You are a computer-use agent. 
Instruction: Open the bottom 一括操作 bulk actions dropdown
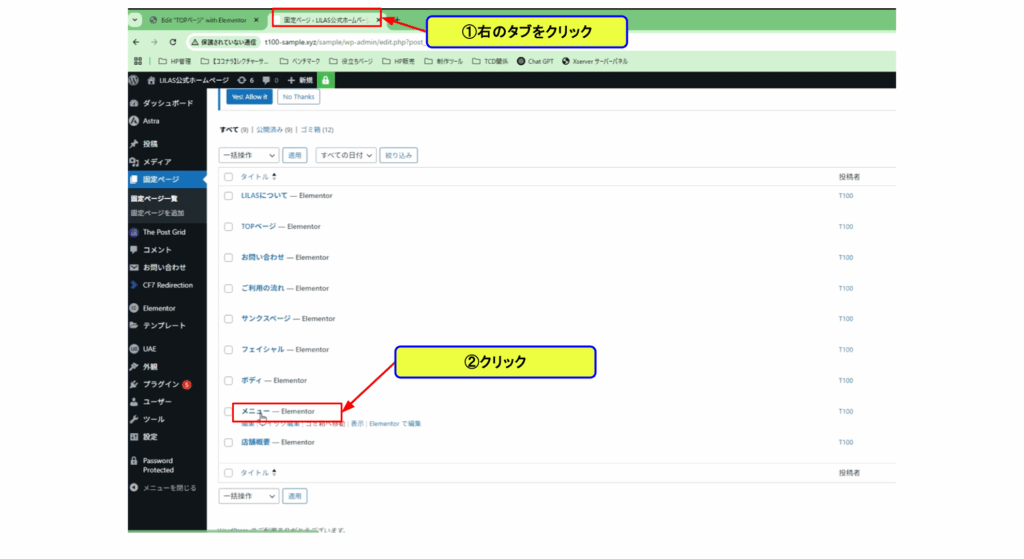pos(249,496)
